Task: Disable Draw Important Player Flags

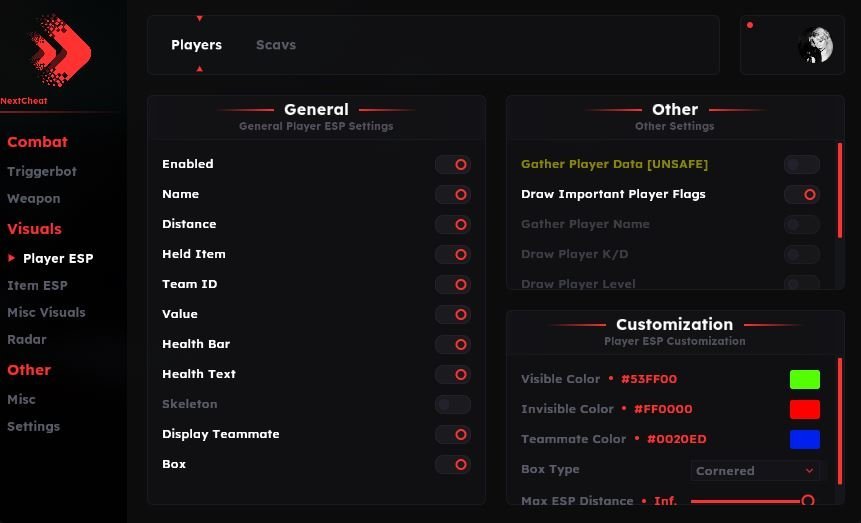Action: [802, 195]
